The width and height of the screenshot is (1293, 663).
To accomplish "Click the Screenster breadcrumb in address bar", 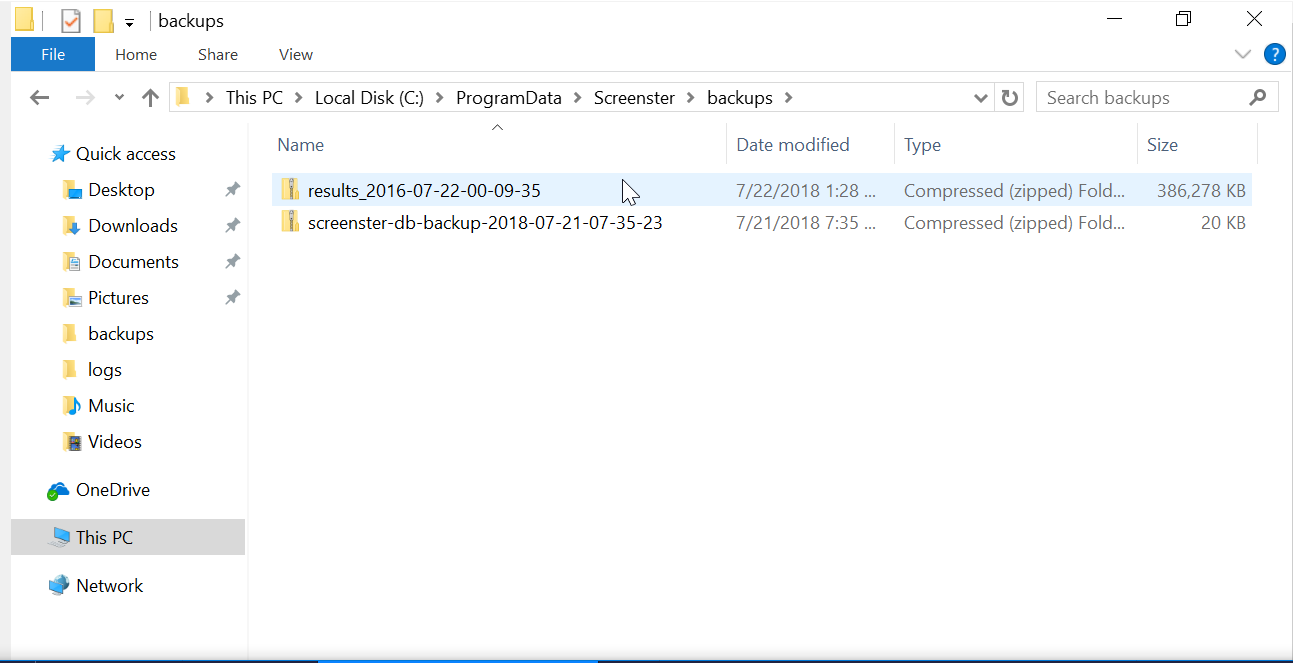I will (x=634, y=98).
